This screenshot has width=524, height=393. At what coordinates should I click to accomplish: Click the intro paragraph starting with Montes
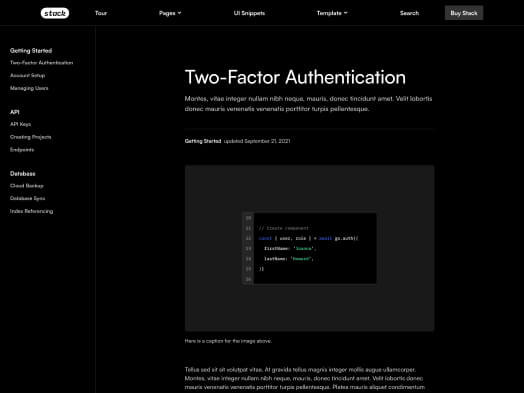click(x=308, y=104)
